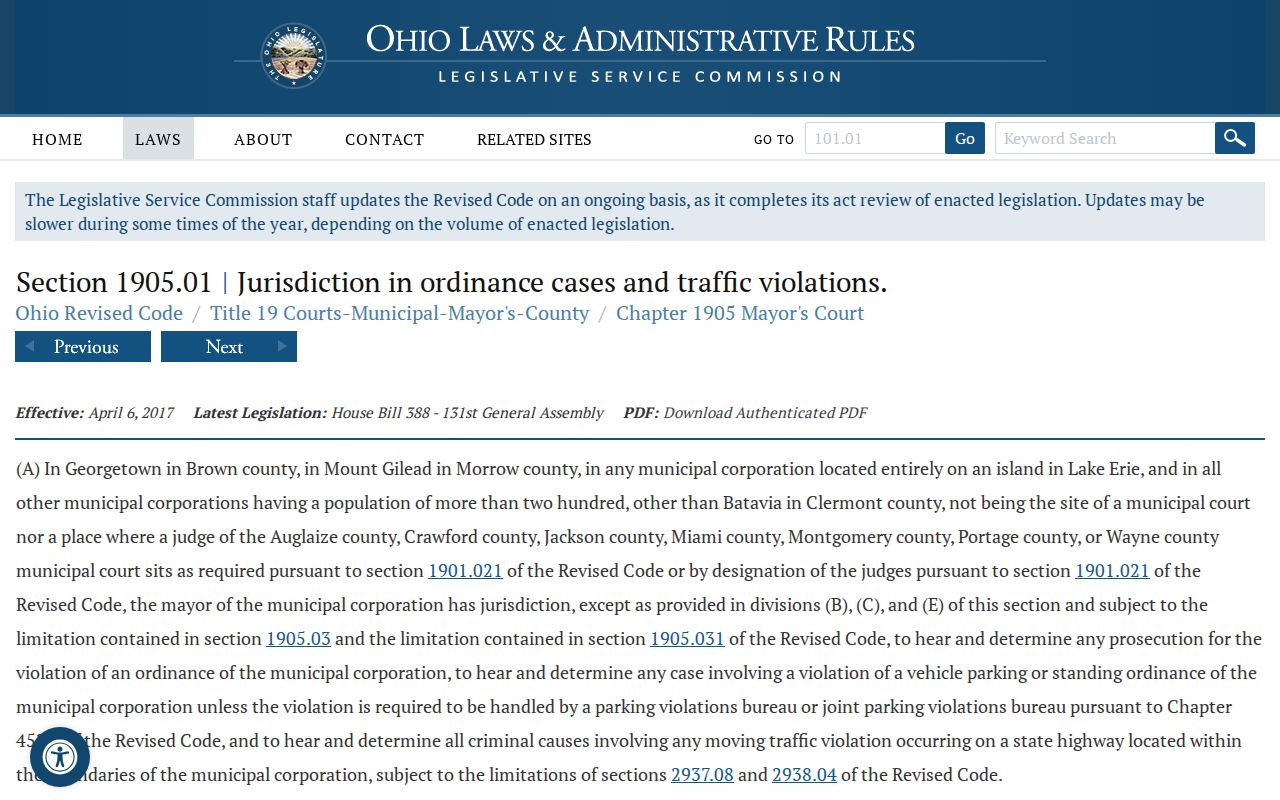Image resolution: width=1280 pixels, height=800 pixels.
Task: Click the Go To section number field
Action: (875, 138)
